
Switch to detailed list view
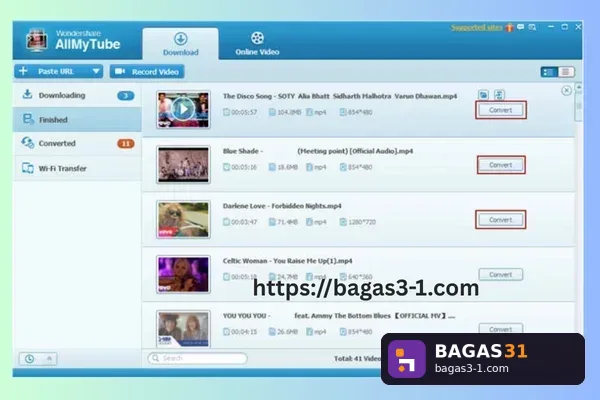(549, 72)
